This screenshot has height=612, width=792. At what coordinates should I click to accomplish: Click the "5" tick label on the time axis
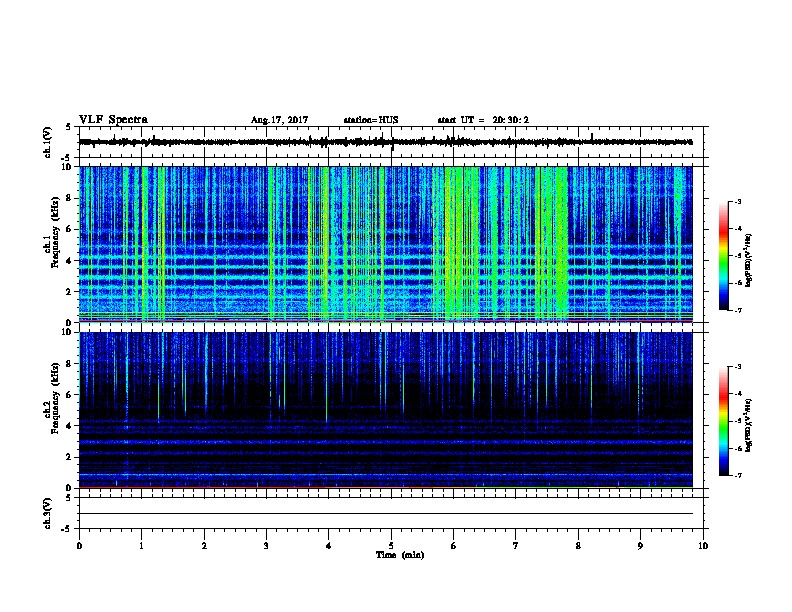pyautogui.click(x=391, y=546)
